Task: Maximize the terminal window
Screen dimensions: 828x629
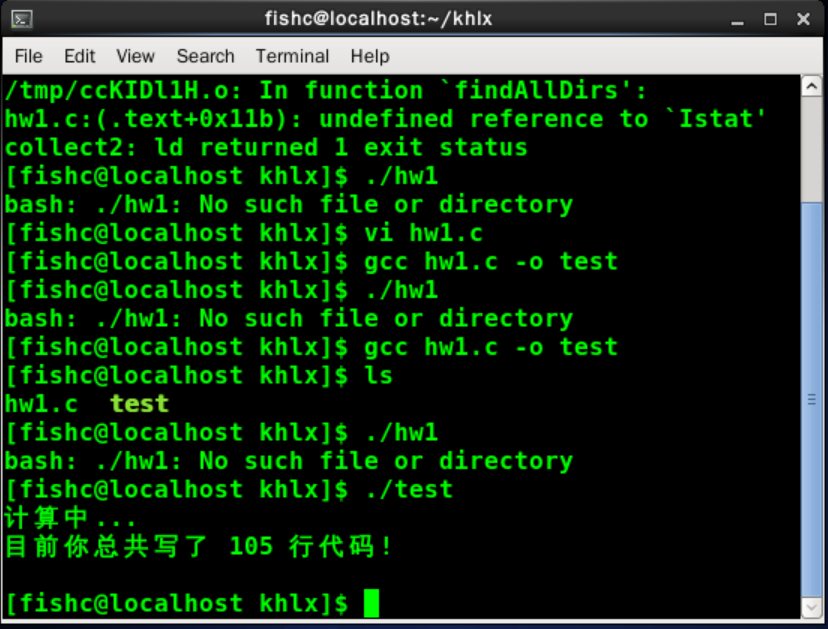Action: pyautogui.click(x=770, y=19)
